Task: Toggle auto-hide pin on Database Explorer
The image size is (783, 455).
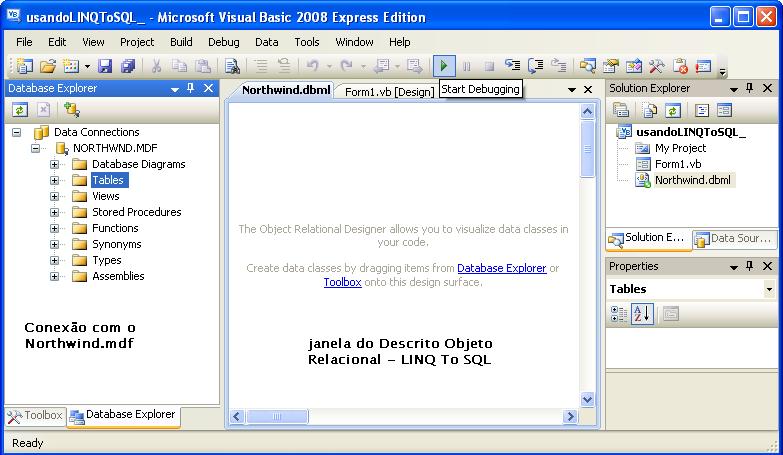Action: pyautogui.click(x=190, y=88)
